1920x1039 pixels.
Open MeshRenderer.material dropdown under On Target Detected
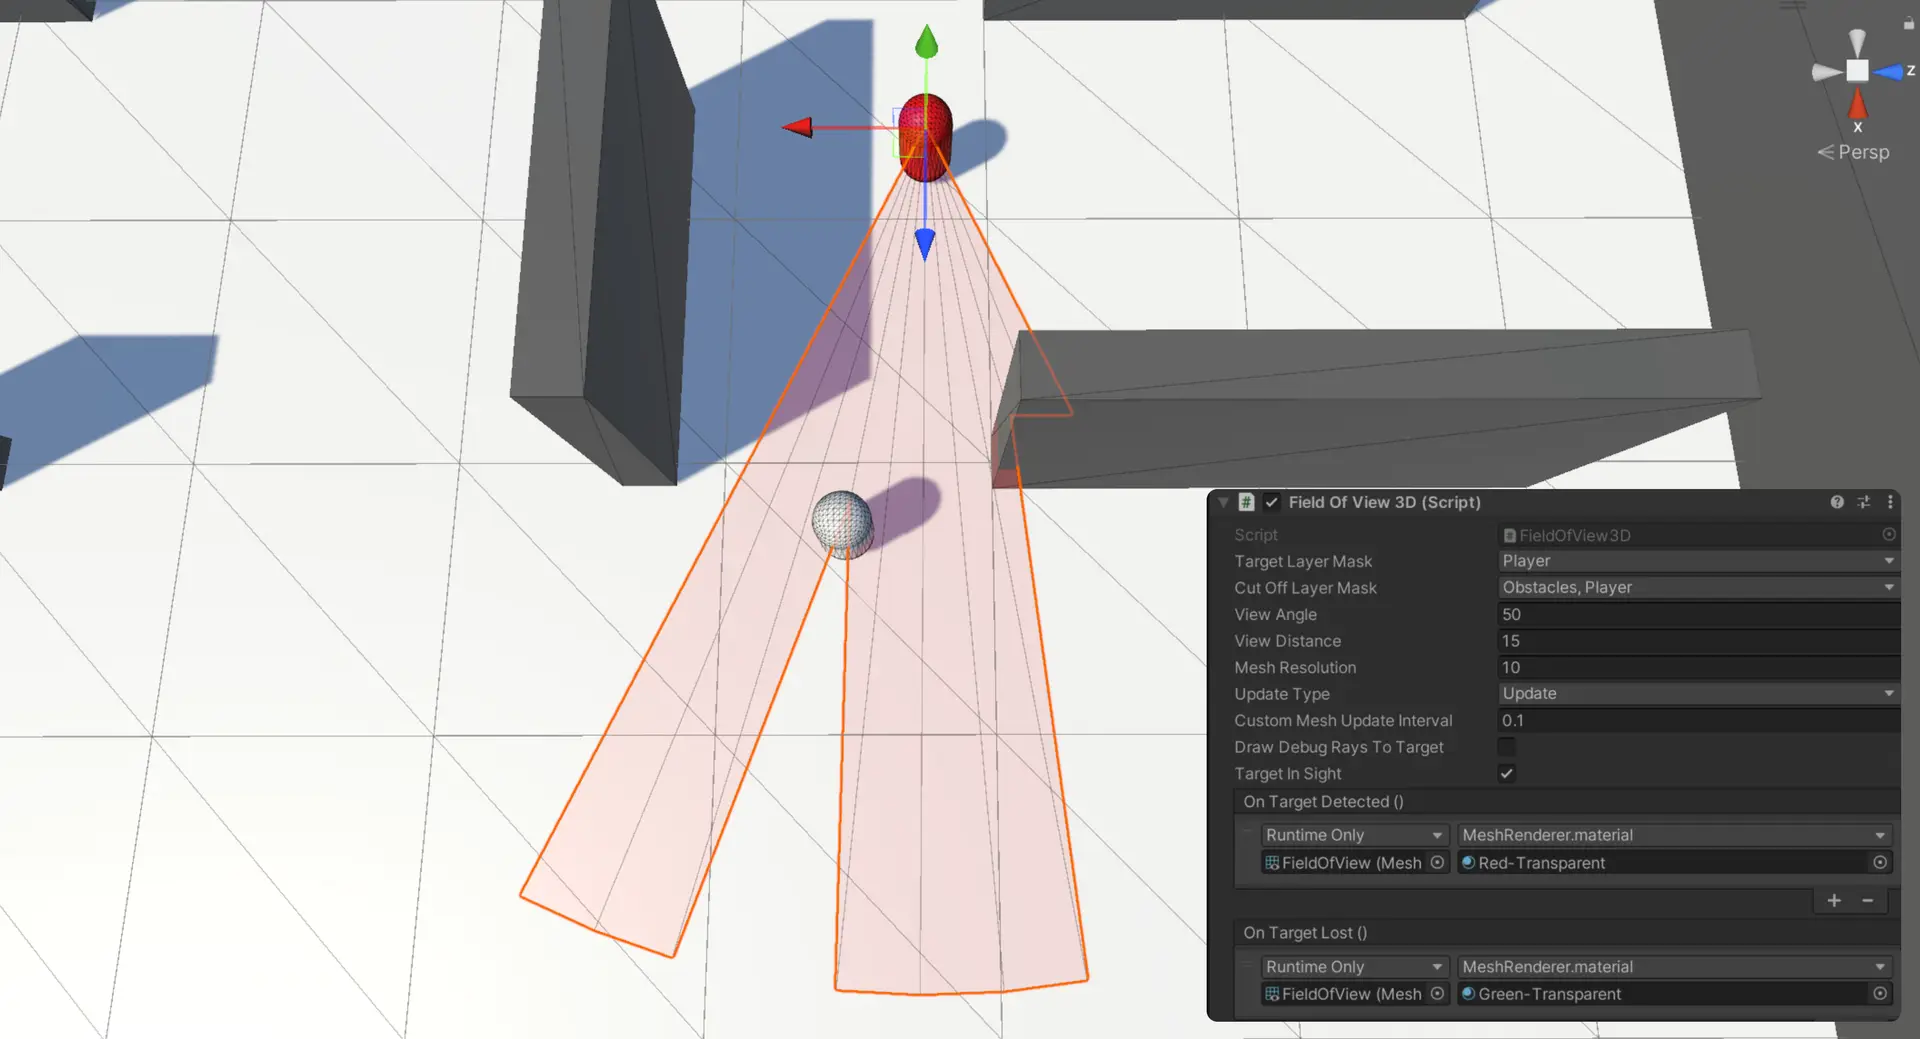(1673, 835)
